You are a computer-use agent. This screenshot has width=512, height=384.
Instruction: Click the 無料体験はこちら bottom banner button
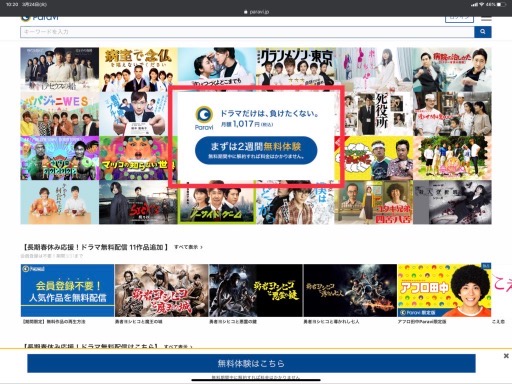(x=251, y=363)
